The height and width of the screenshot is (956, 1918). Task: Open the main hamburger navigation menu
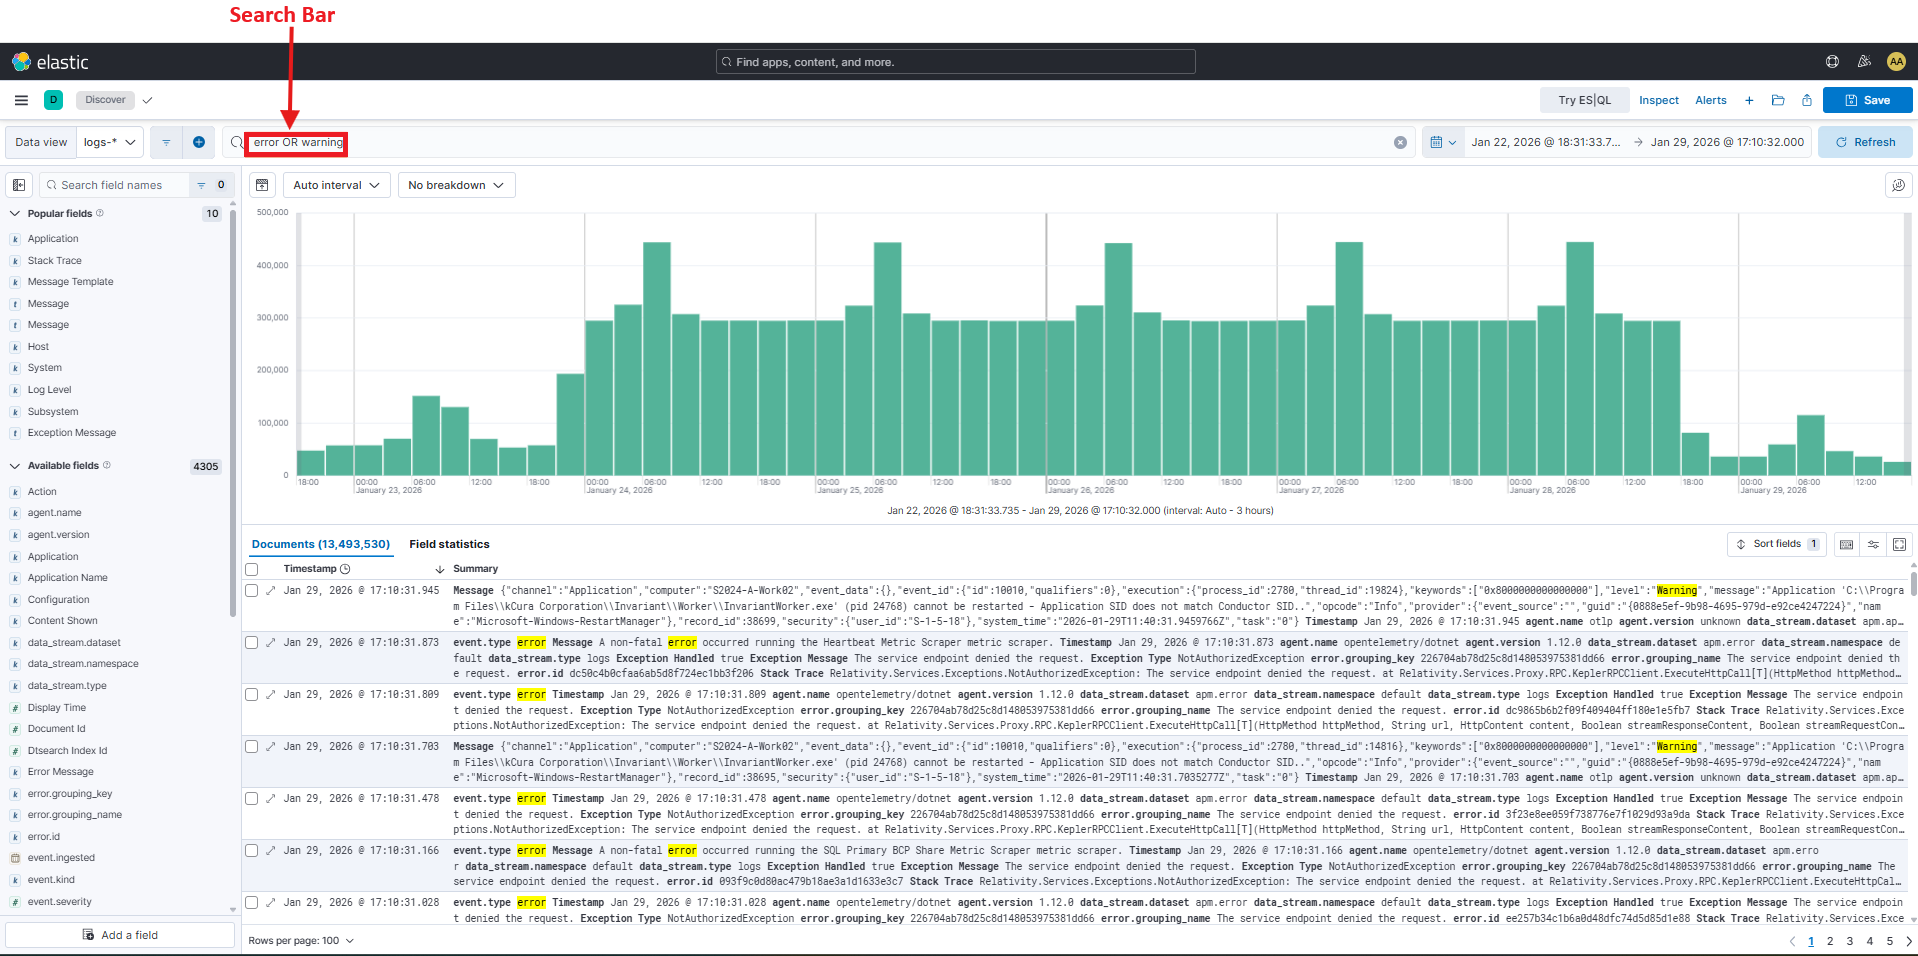click(x=20, y=100)
